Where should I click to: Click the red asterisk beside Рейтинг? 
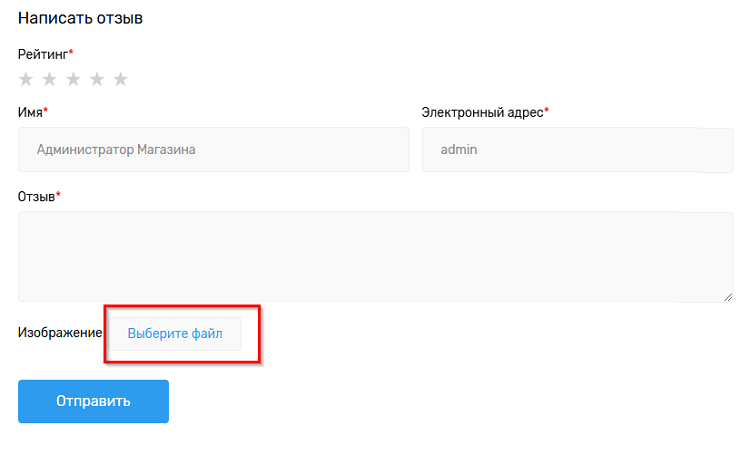click(71, 52)
